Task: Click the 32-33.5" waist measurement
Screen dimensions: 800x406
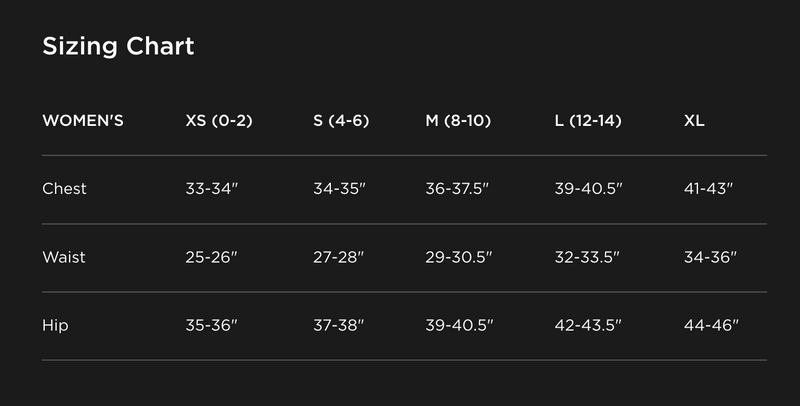Action: [587, 257]
